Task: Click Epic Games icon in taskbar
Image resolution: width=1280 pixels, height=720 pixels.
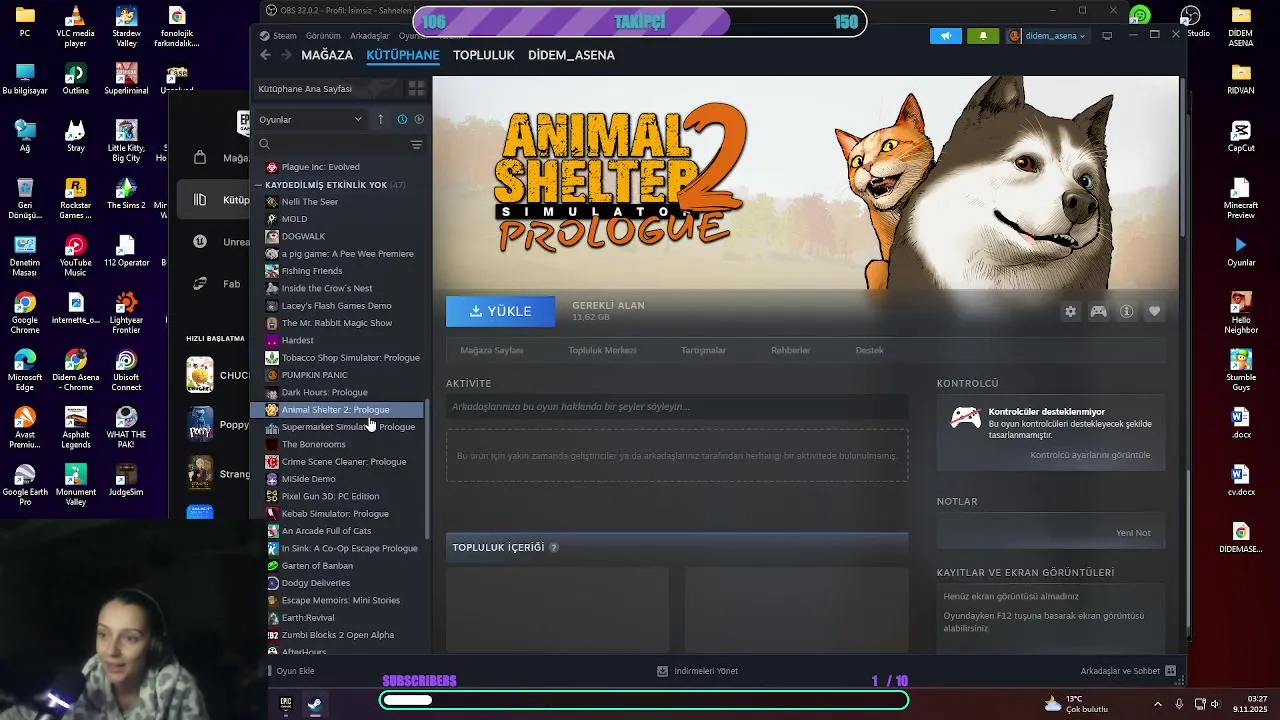Action: pyautogui.click(x=286, y=703)
